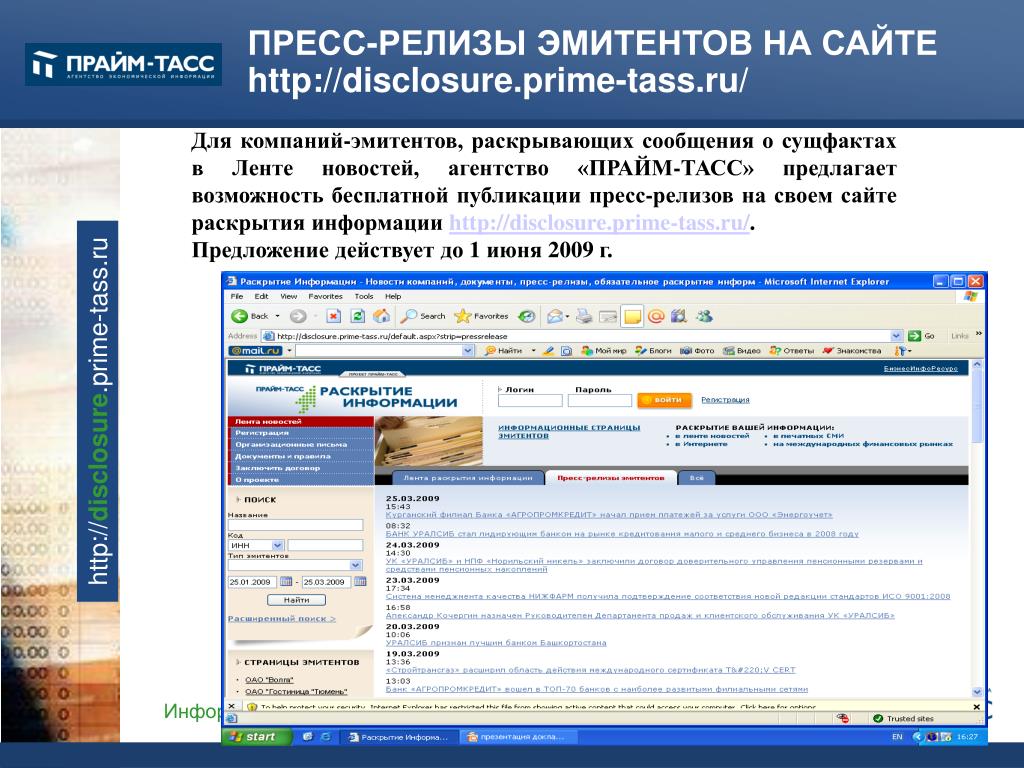Image resolution: width=1024 pixels, height=768 pixels.
Task: Click the address bar URL field
Action: [x=581, y=336]
